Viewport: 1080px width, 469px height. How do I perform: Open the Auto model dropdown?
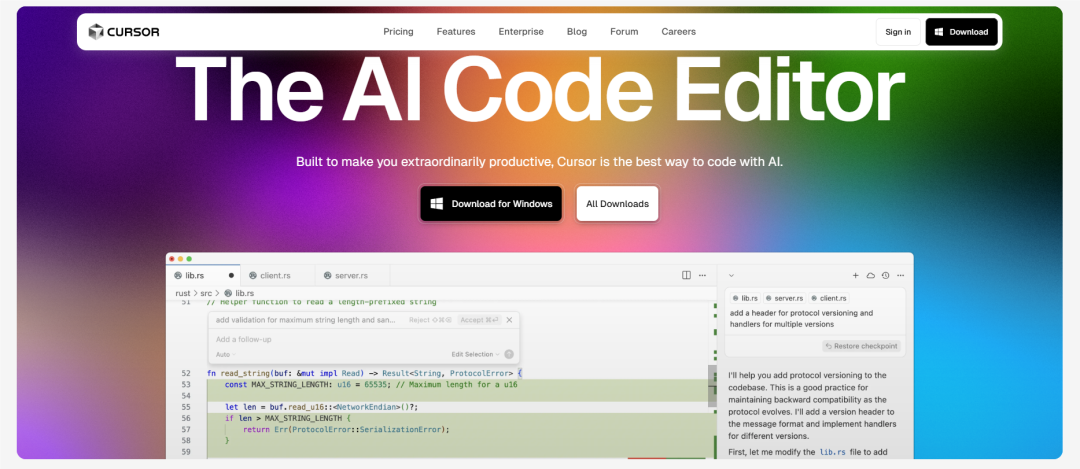[x=225, y=354]
